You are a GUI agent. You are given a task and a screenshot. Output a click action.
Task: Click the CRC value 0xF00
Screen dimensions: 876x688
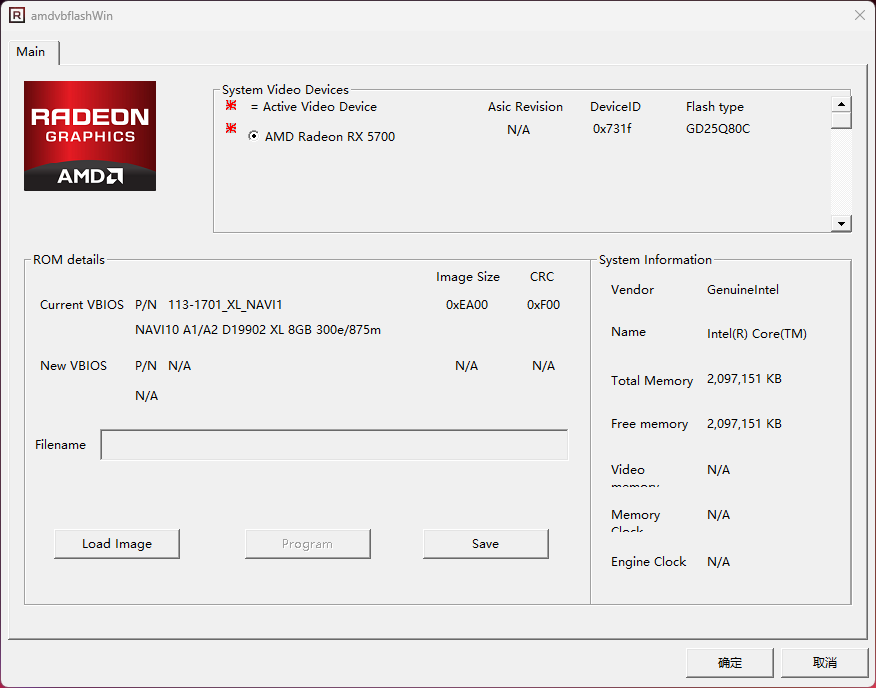pyautogui.click(x=543, y=305)
